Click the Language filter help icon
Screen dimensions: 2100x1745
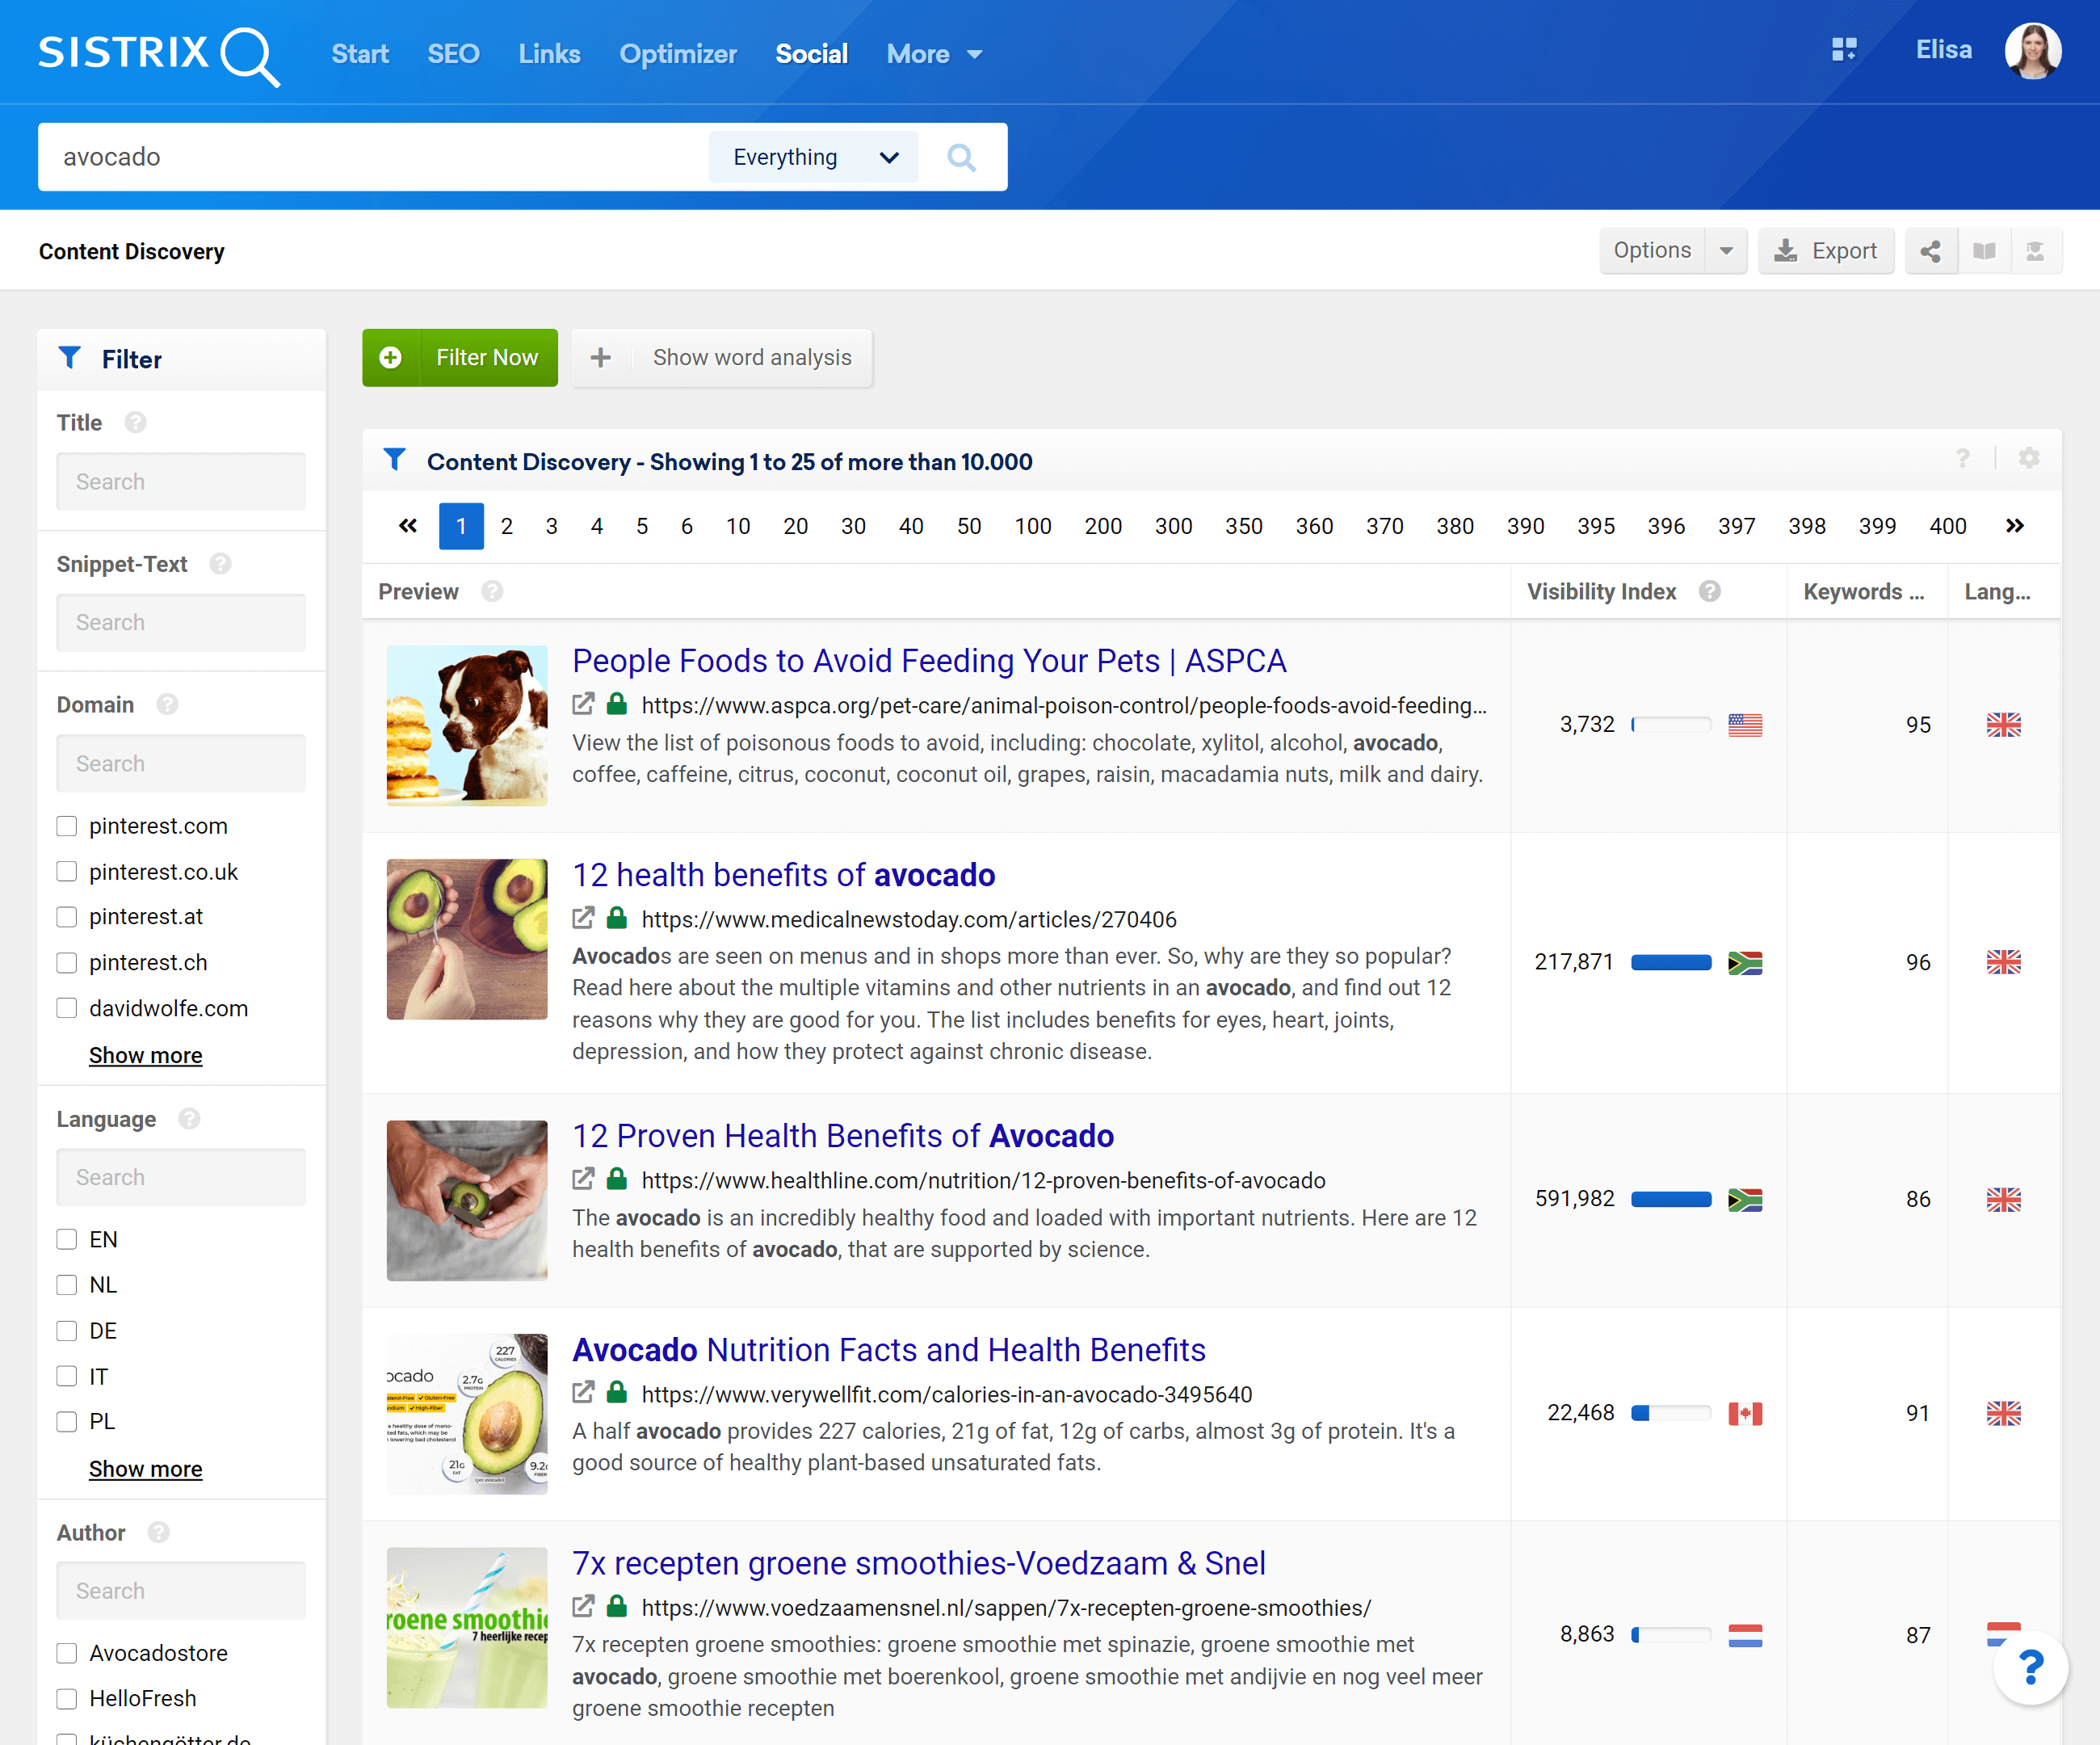click(190, 1119)
